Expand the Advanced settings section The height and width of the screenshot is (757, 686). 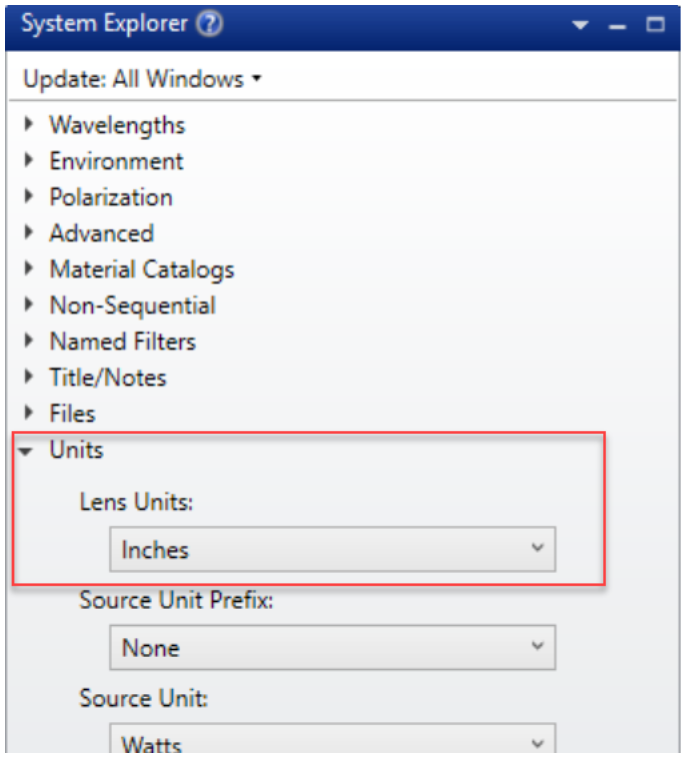(30, 233)
